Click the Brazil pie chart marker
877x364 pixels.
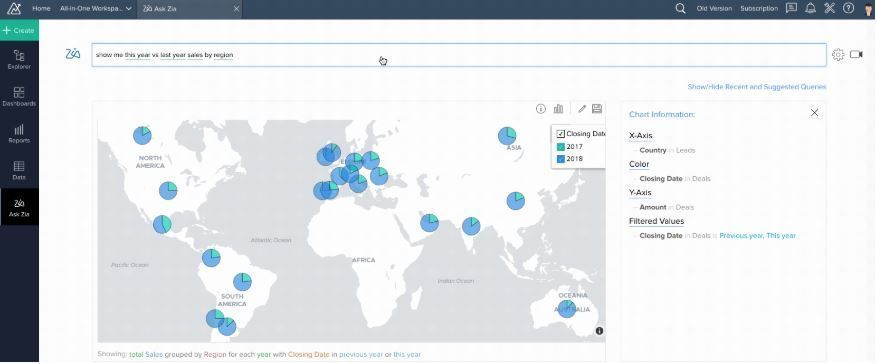tap(242, 282)
